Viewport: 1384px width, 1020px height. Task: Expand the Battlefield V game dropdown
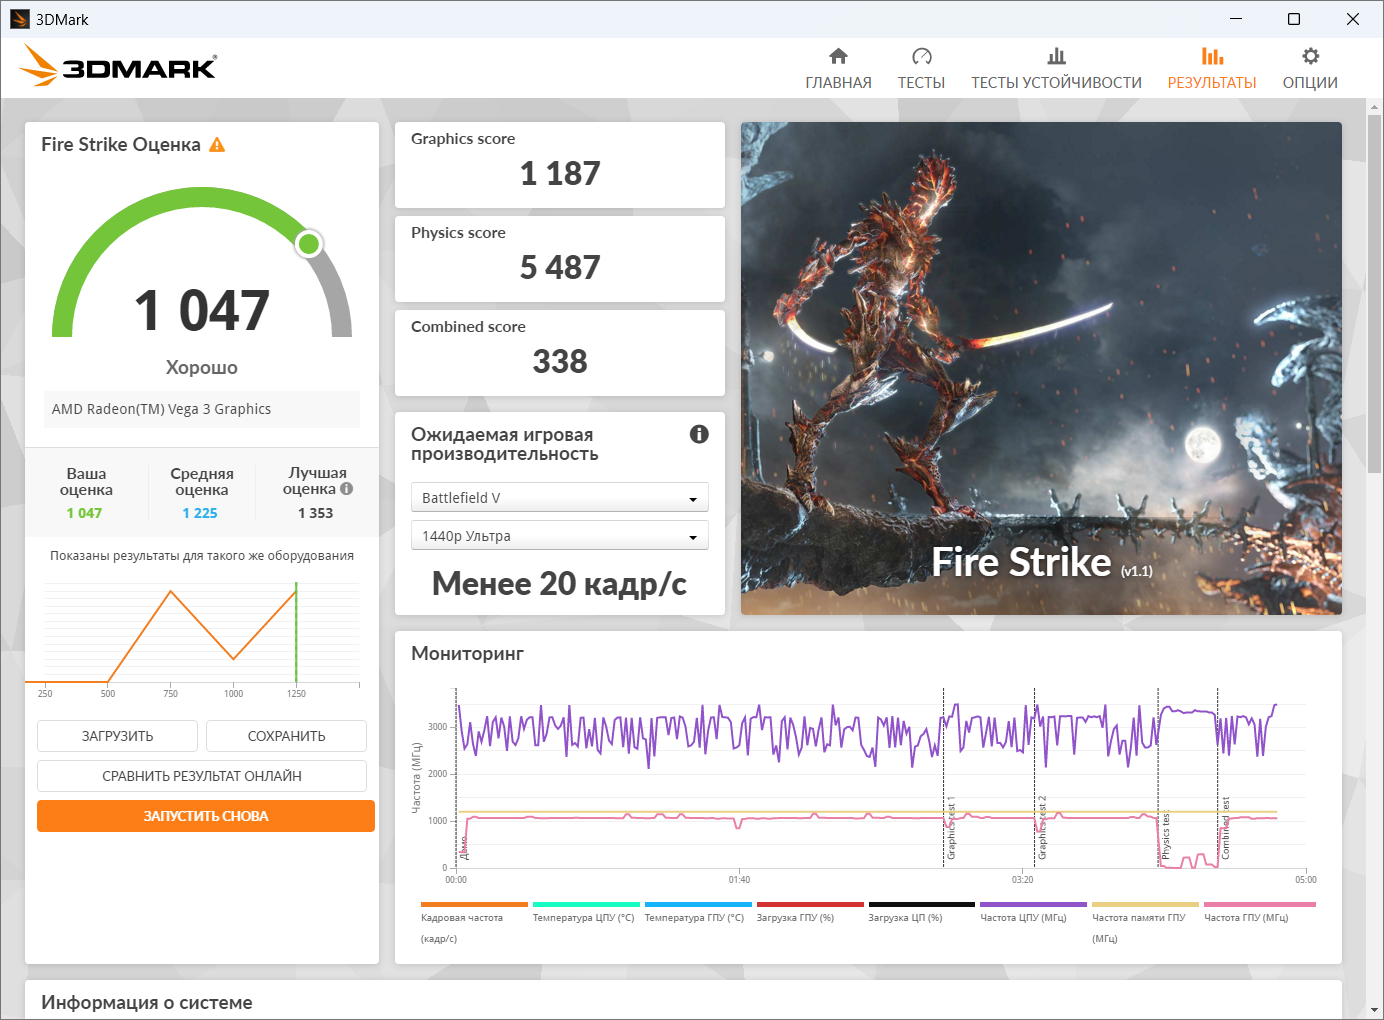coord(559,498)
